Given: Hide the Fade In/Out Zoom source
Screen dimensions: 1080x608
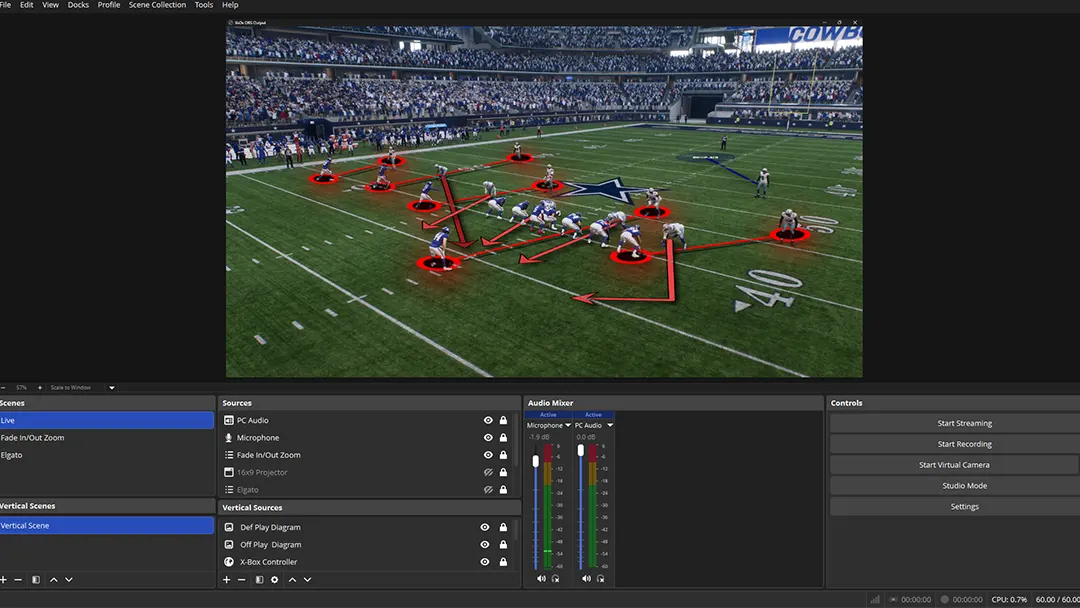Looking at the screenshot, I should [x=488, y=454].
